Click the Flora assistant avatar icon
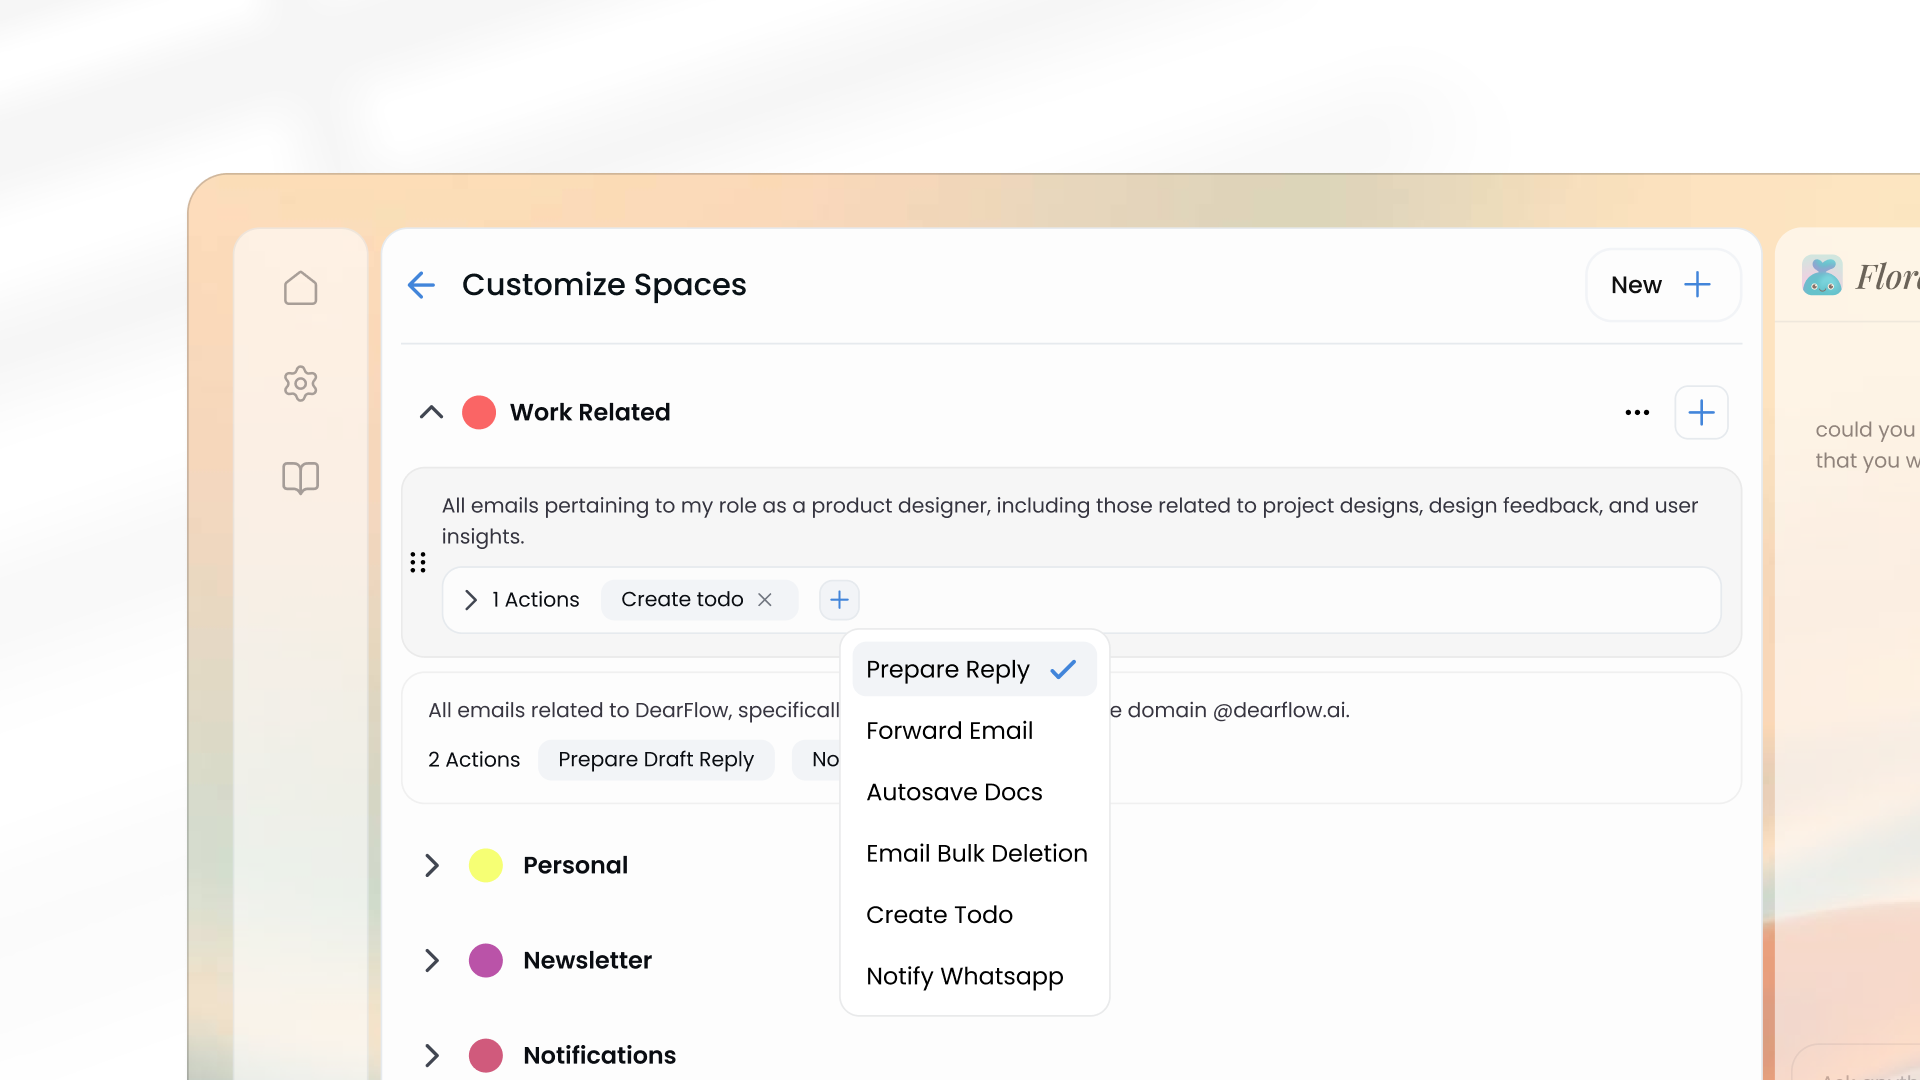 click(x=1822, y=276)
